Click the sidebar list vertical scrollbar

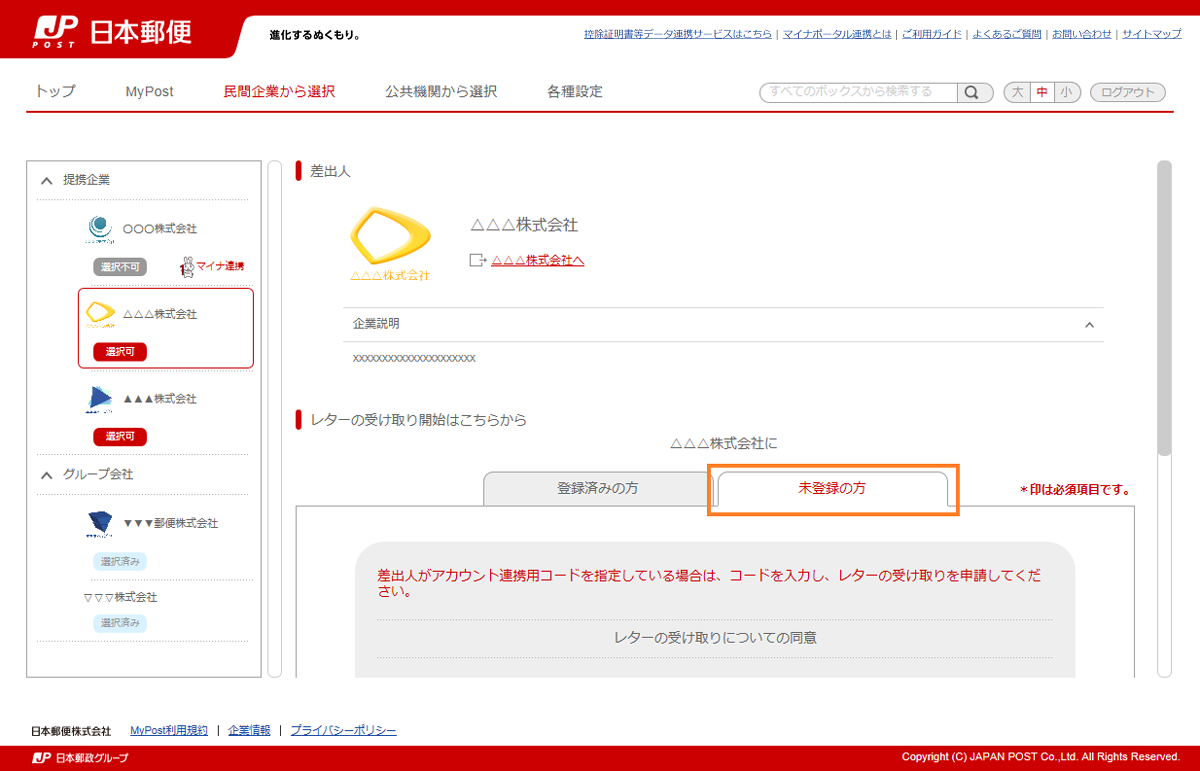[275, 418]
